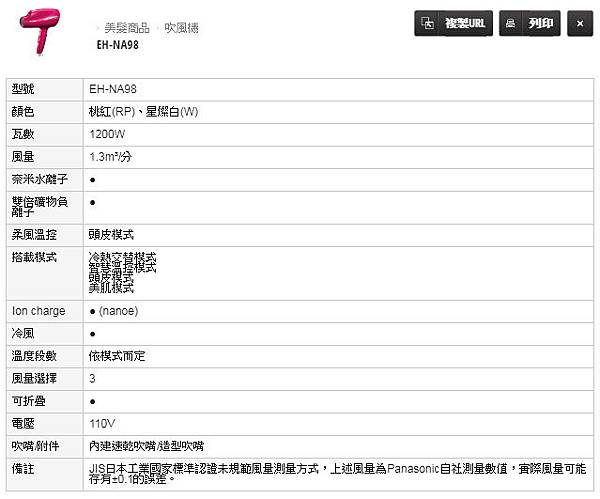Select the 奈米水離子 row label
Screen dimensions: 600x499
point(40,179)
